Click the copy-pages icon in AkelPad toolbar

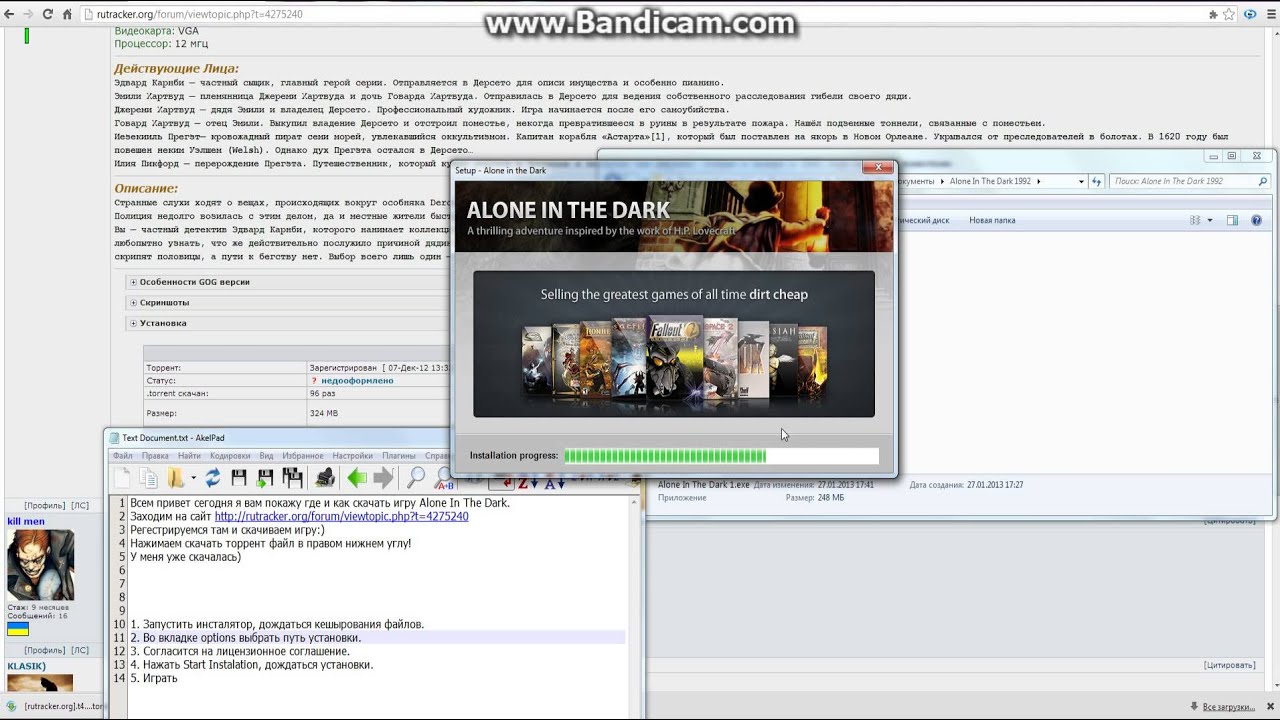click(x=149, y=478)
